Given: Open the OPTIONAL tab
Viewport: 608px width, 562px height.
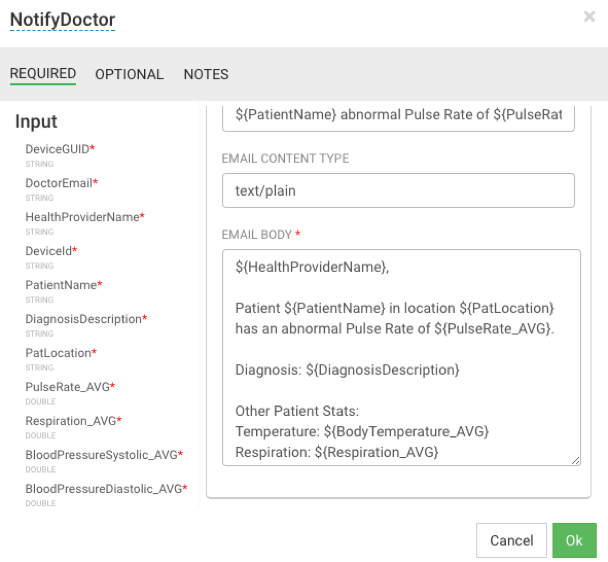Looking at the screenshot, I should click(129, 74).
